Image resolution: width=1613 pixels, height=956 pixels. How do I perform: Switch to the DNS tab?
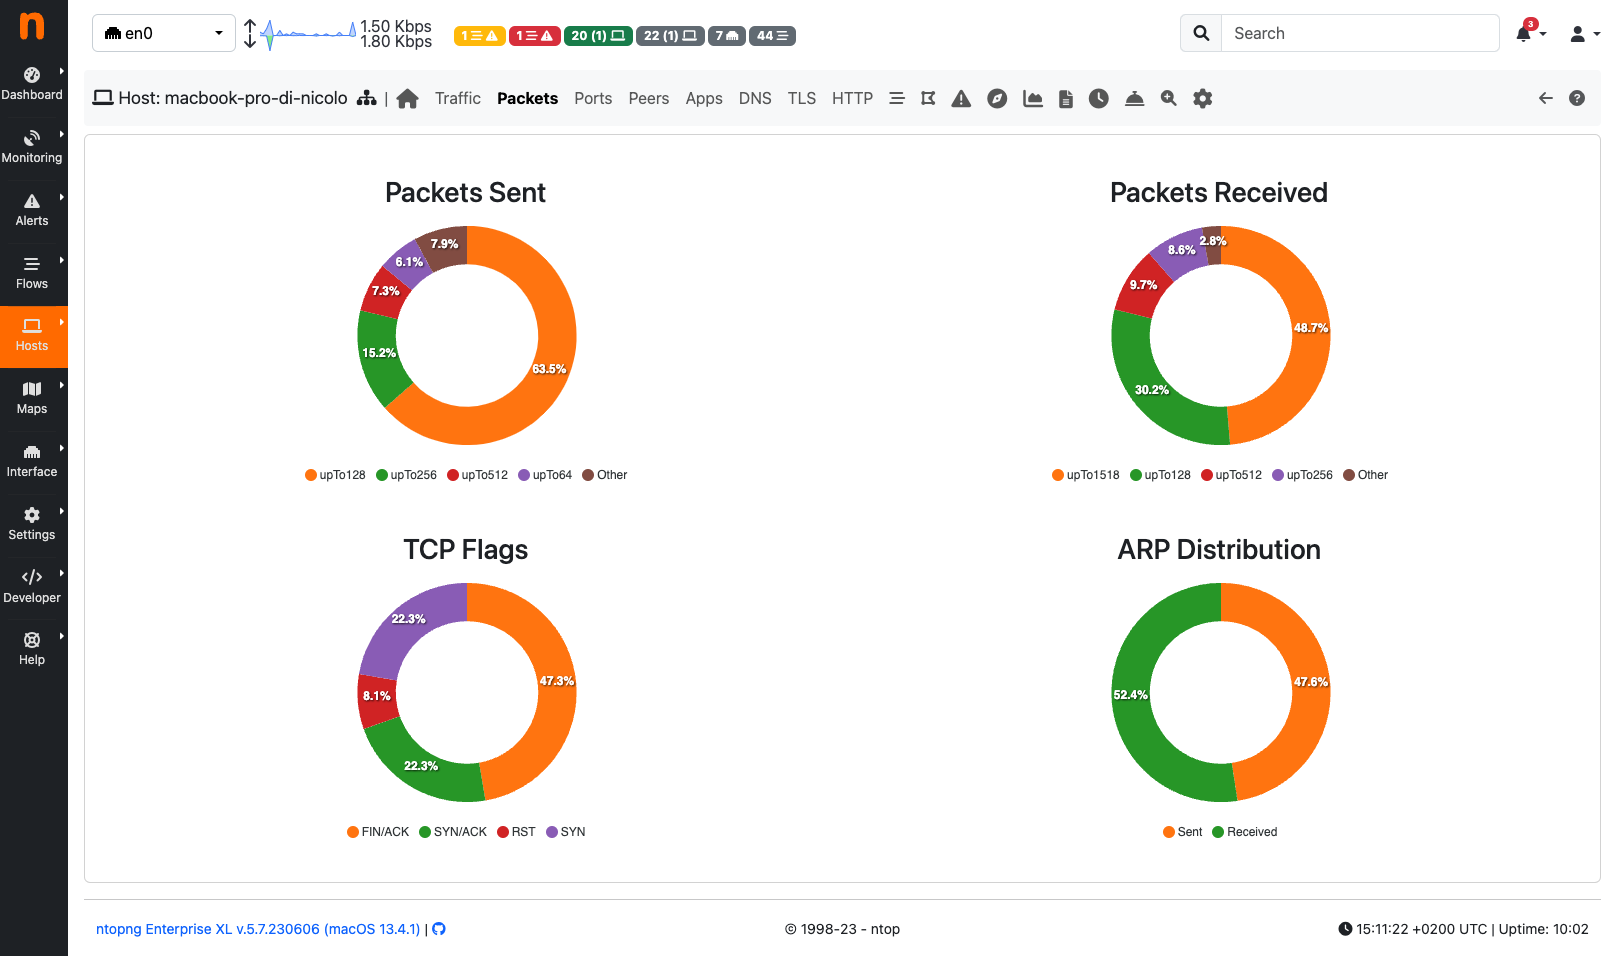(755, 98)
